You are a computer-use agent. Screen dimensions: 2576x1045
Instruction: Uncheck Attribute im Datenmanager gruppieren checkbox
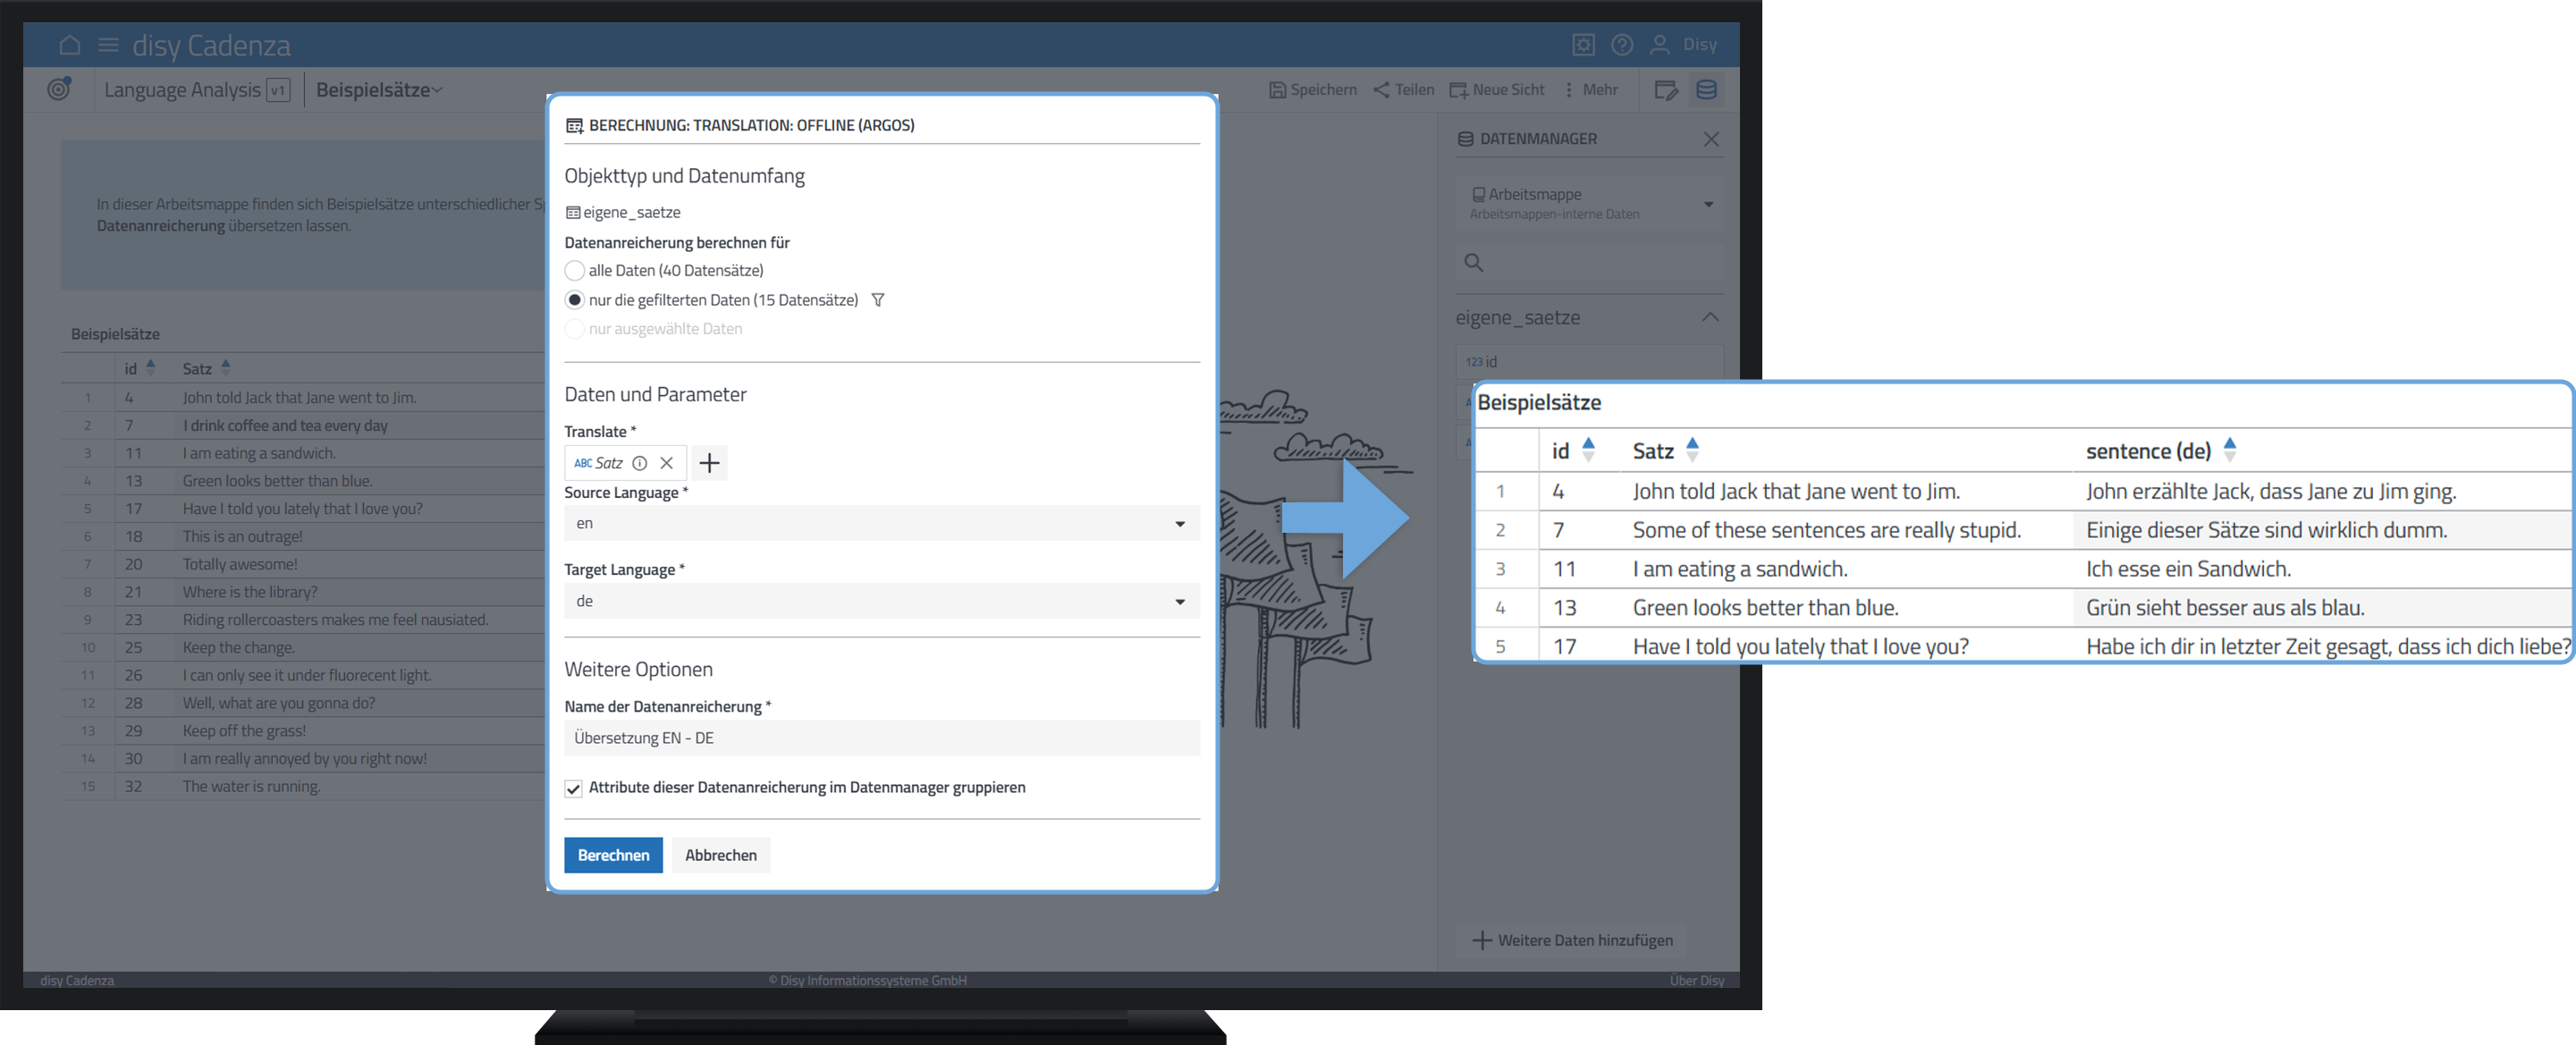(574, 789)
